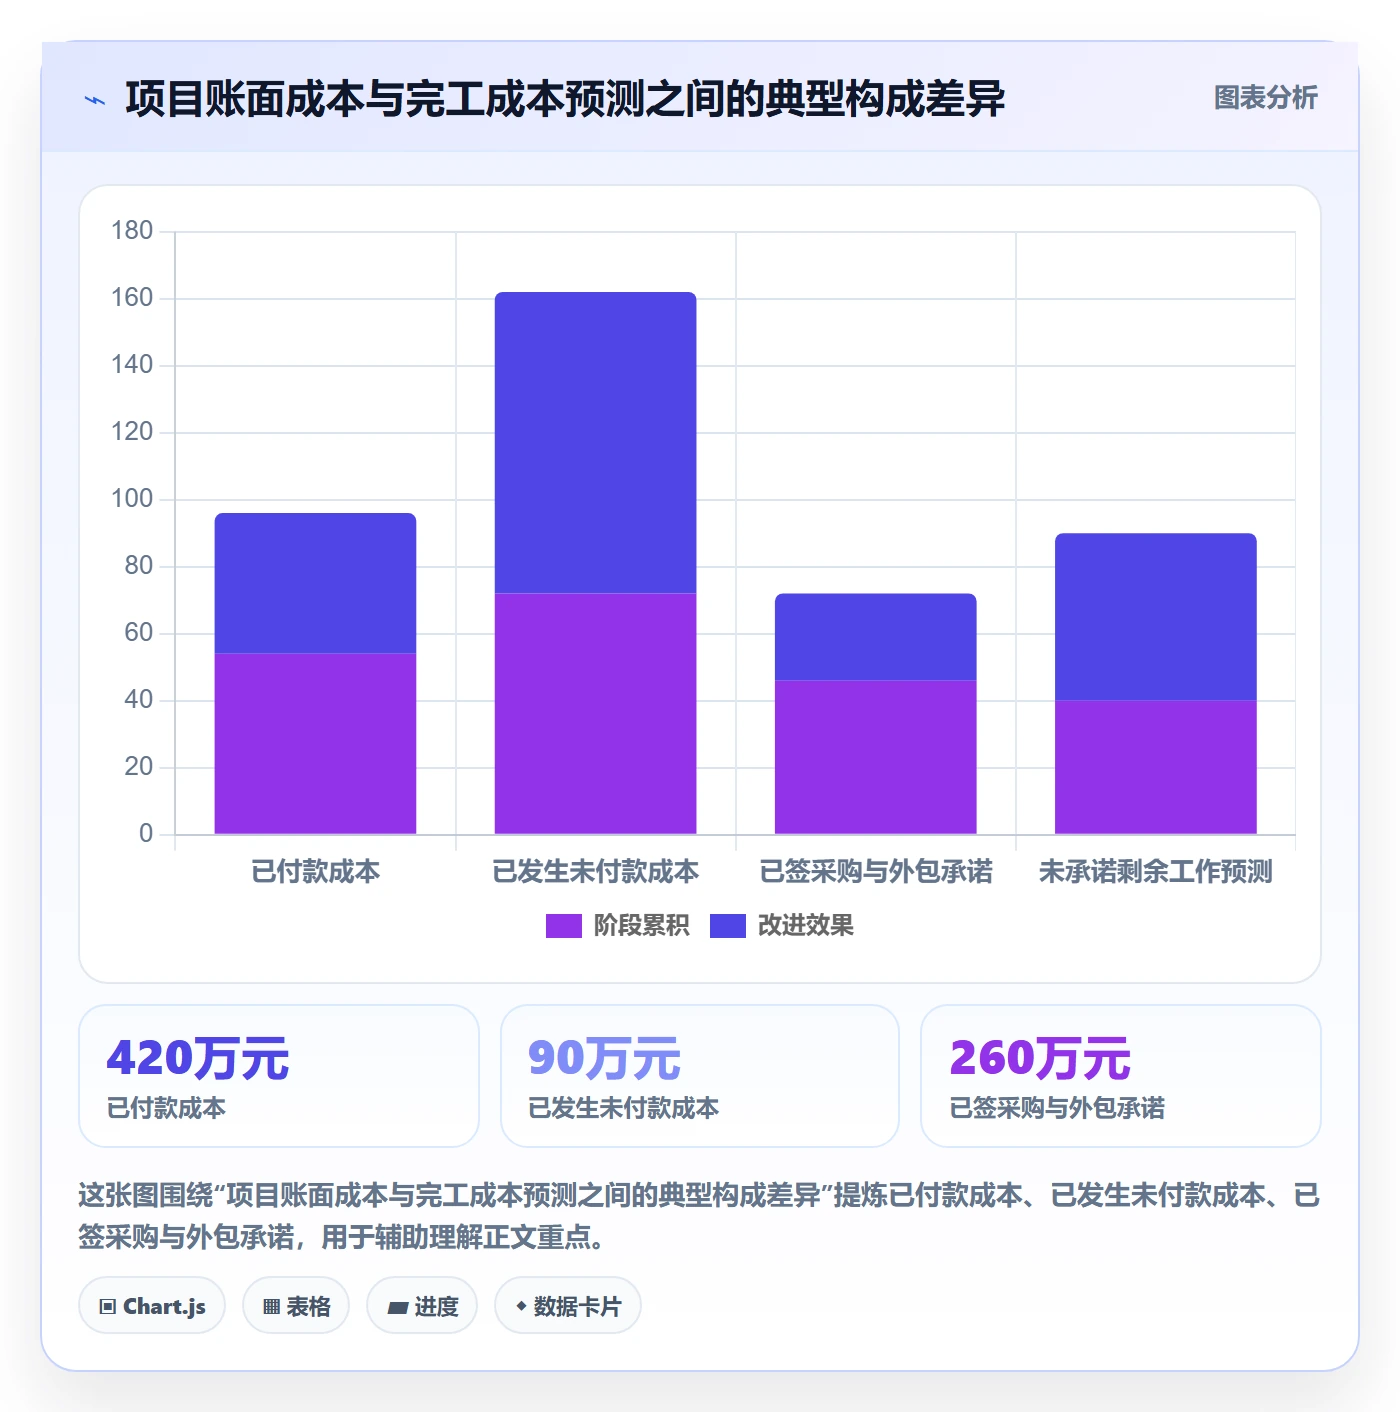Click the x-axis label 已发生未付款成本
Screen dimensions: 1400x1412
click(x=595, y=872)
